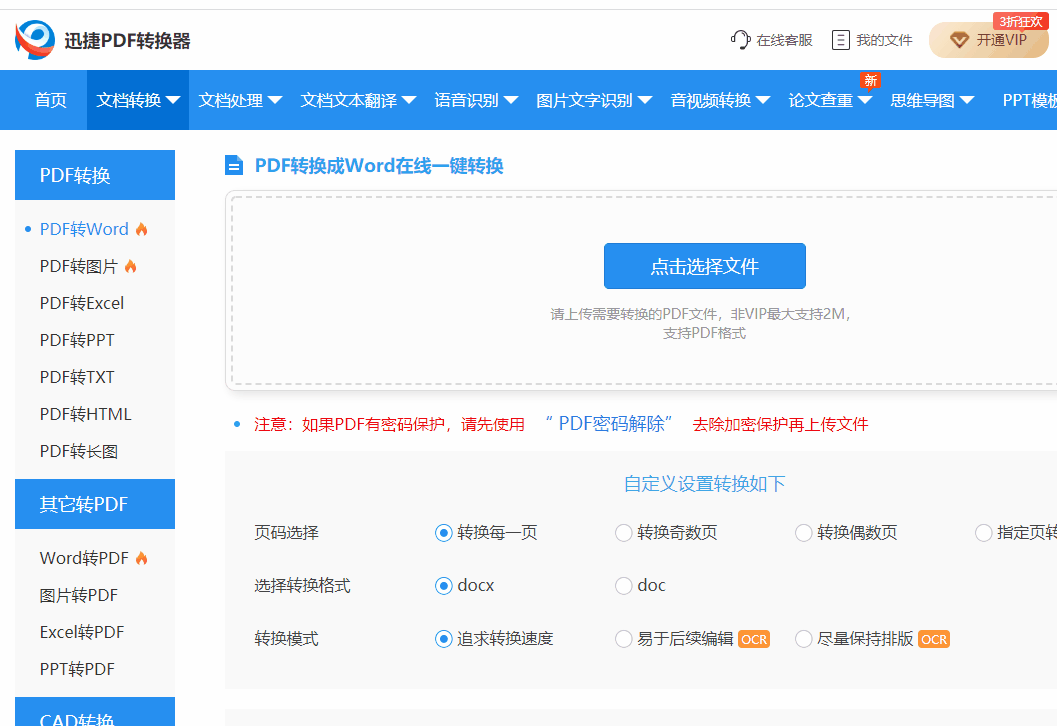Select the 转换奇数页 radio option
Image resolution: width=1057 pixels, height=726 pixels.
point(624,533)
